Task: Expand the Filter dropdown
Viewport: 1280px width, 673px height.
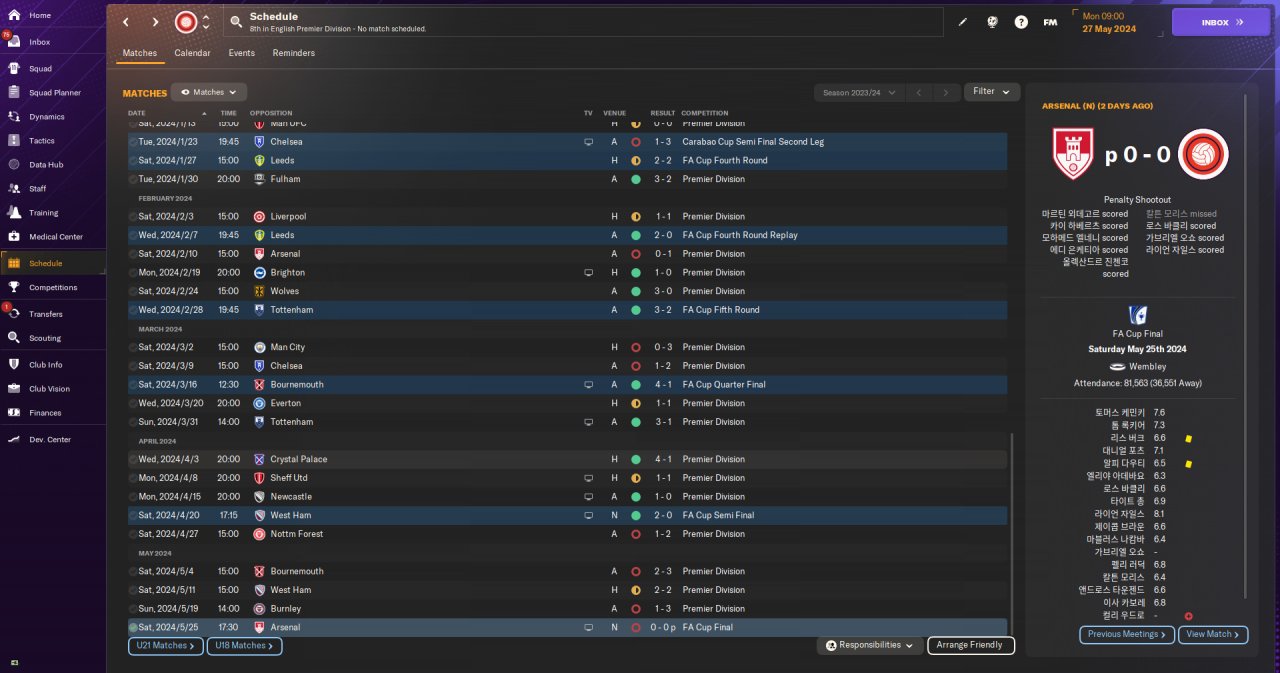Action: click(x=992, y=92)
